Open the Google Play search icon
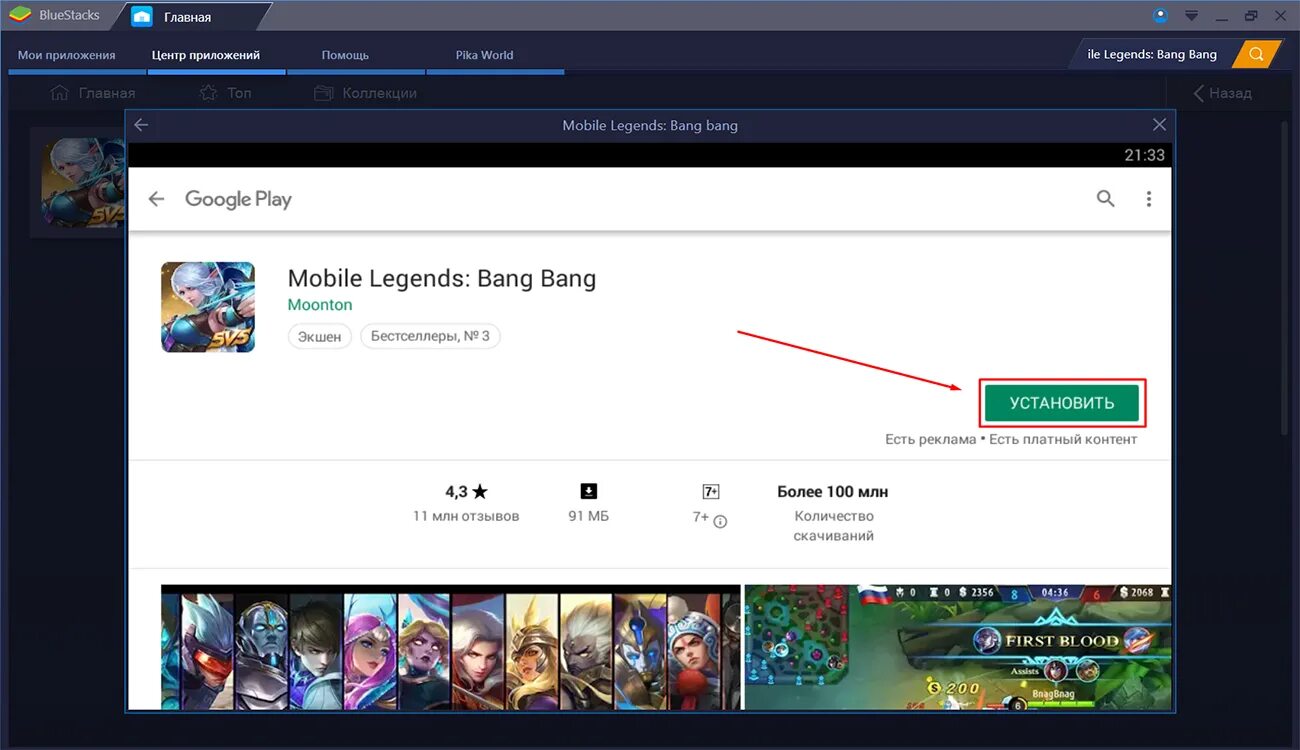 (1105, 198)
